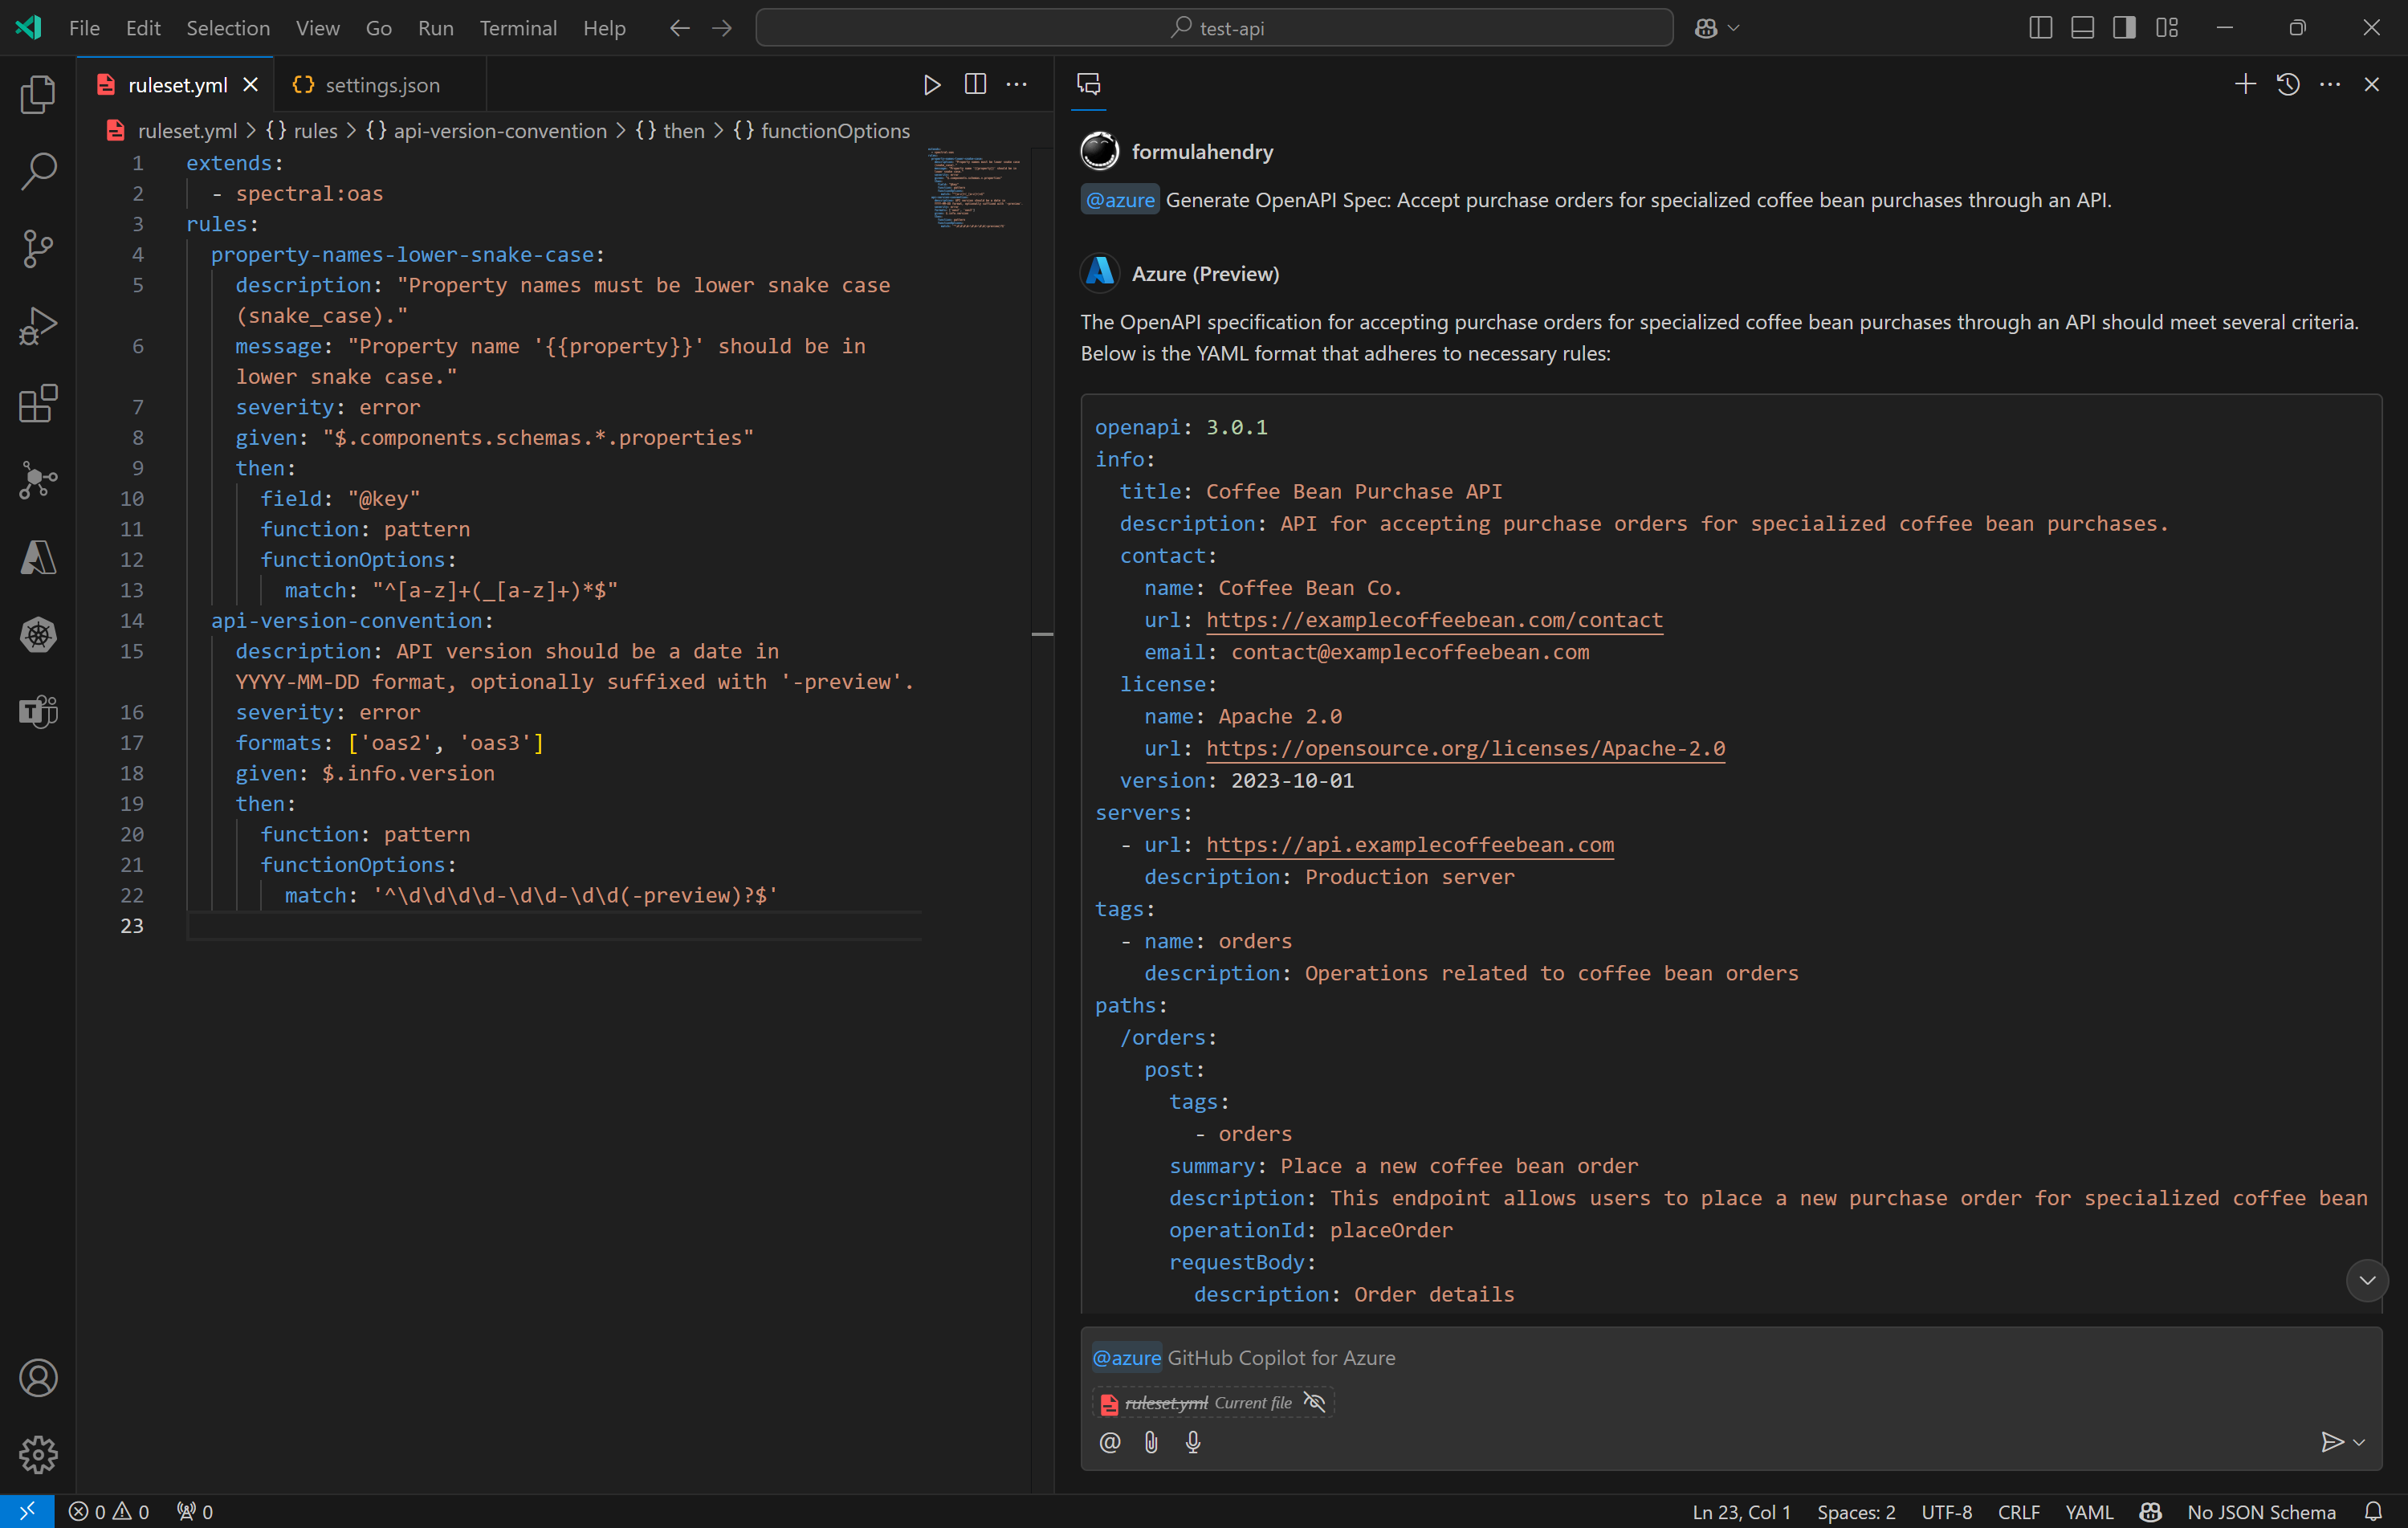Open the Teams Toolkit view

(38, 711)
